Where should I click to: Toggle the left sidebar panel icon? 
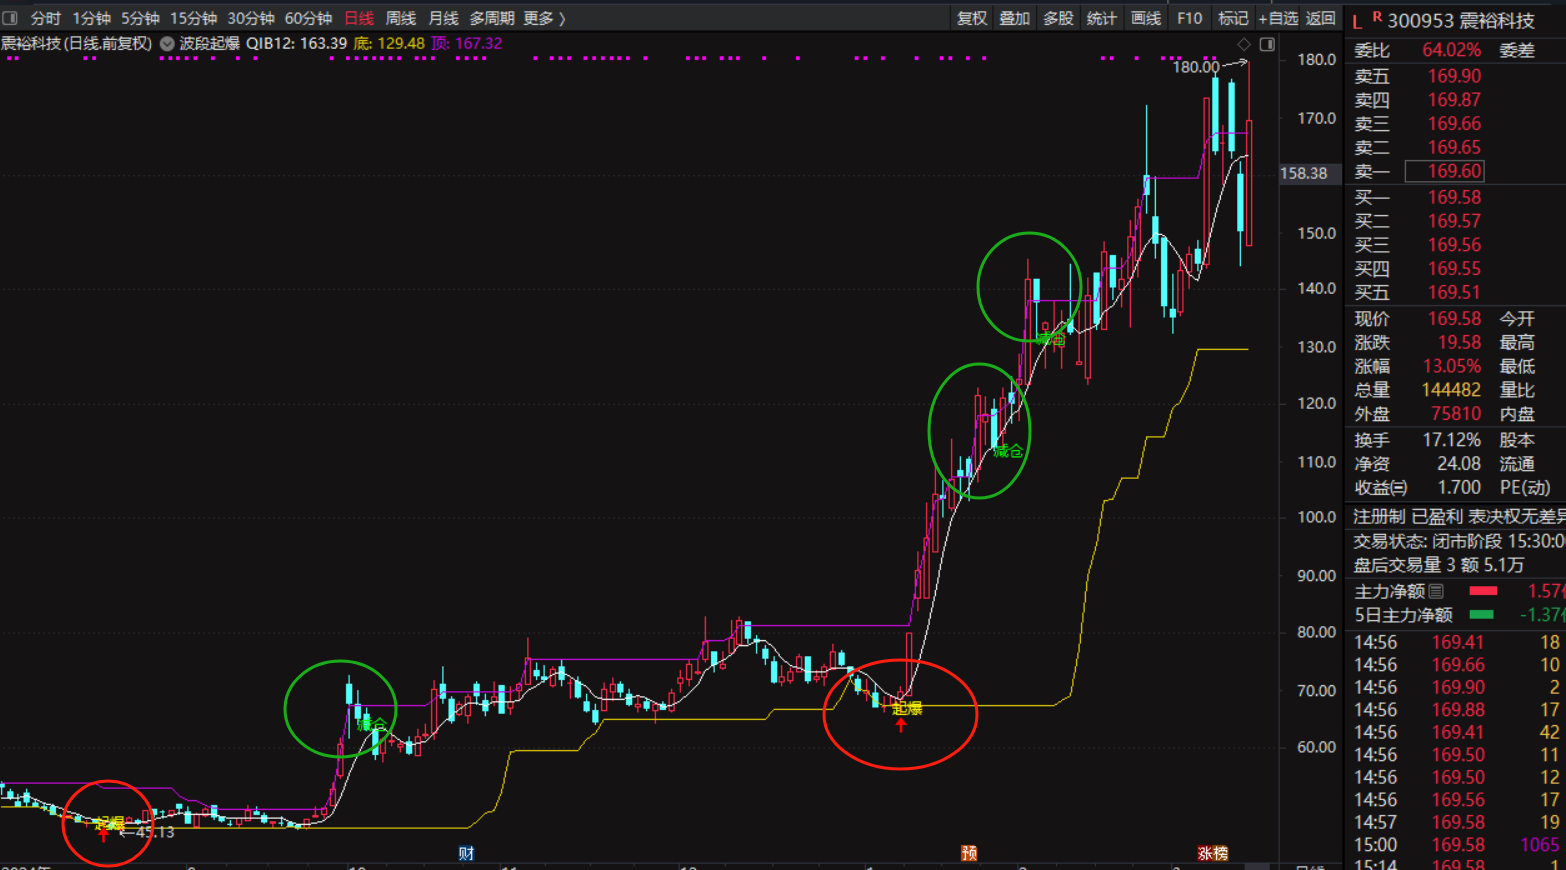(x=10, y=18)
